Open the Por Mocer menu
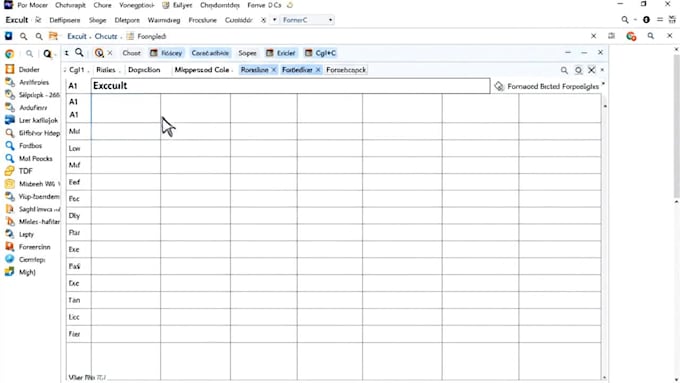The image size is (680, 383). tap(33, 5)
